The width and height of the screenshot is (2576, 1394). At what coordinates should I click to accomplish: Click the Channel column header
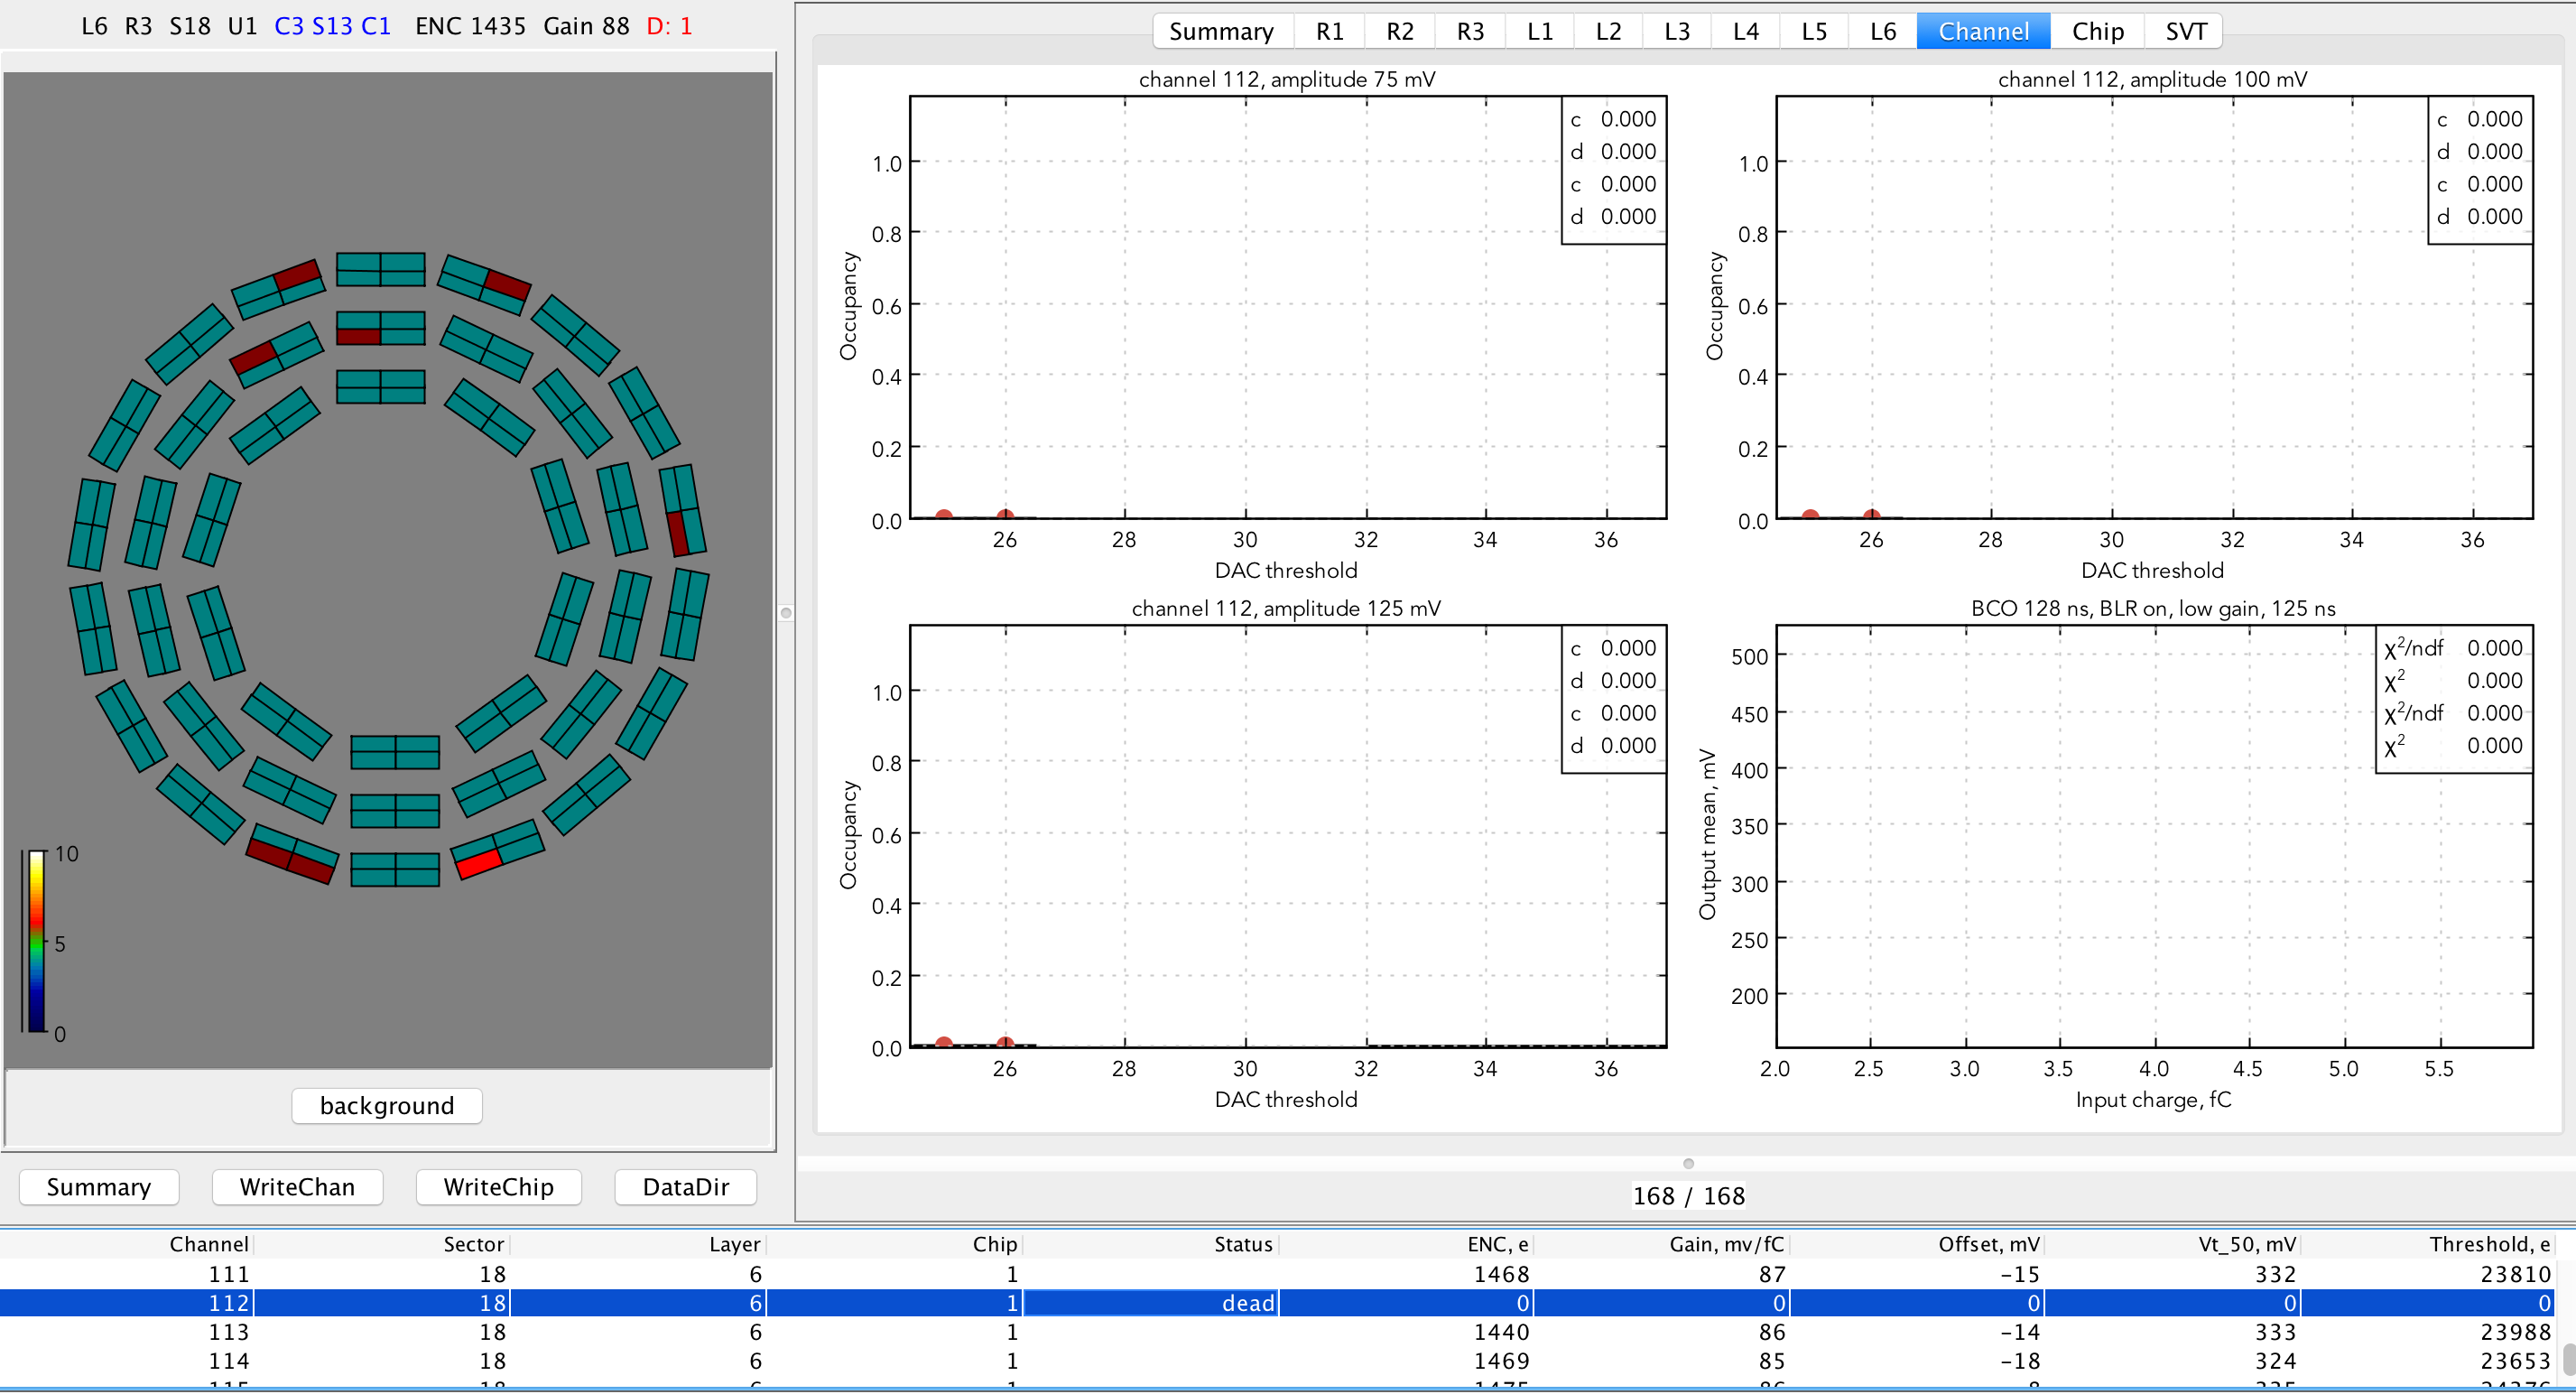point(127,1244)
